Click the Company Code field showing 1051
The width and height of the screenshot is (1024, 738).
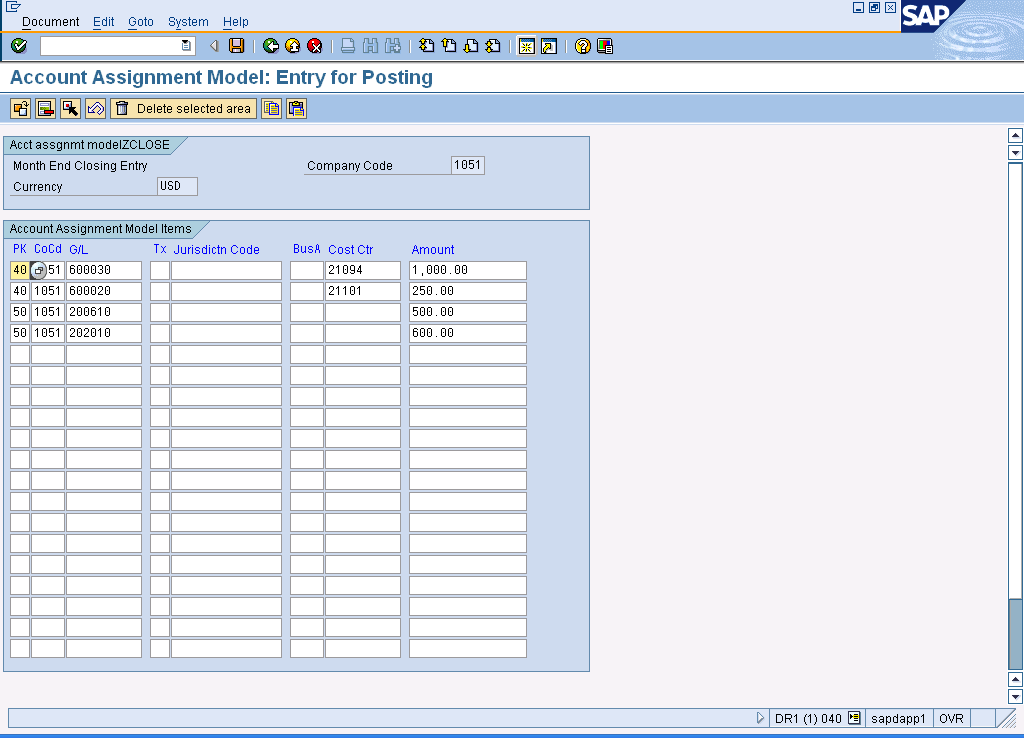468,165
